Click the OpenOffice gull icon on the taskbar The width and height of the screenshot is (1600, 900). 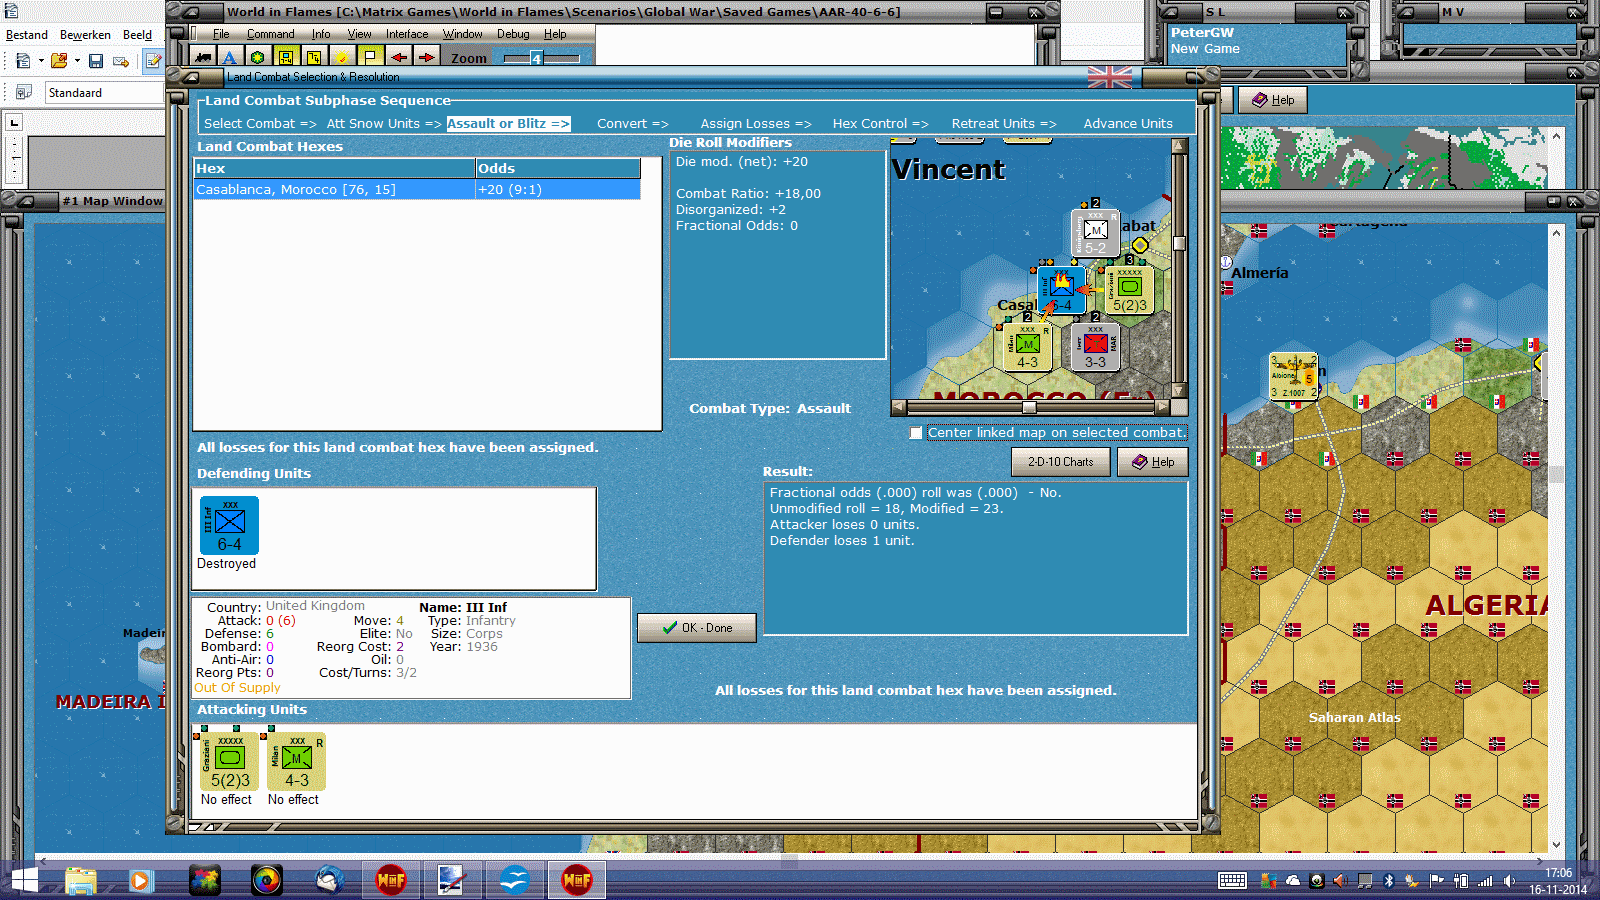[x=514, y=881]
